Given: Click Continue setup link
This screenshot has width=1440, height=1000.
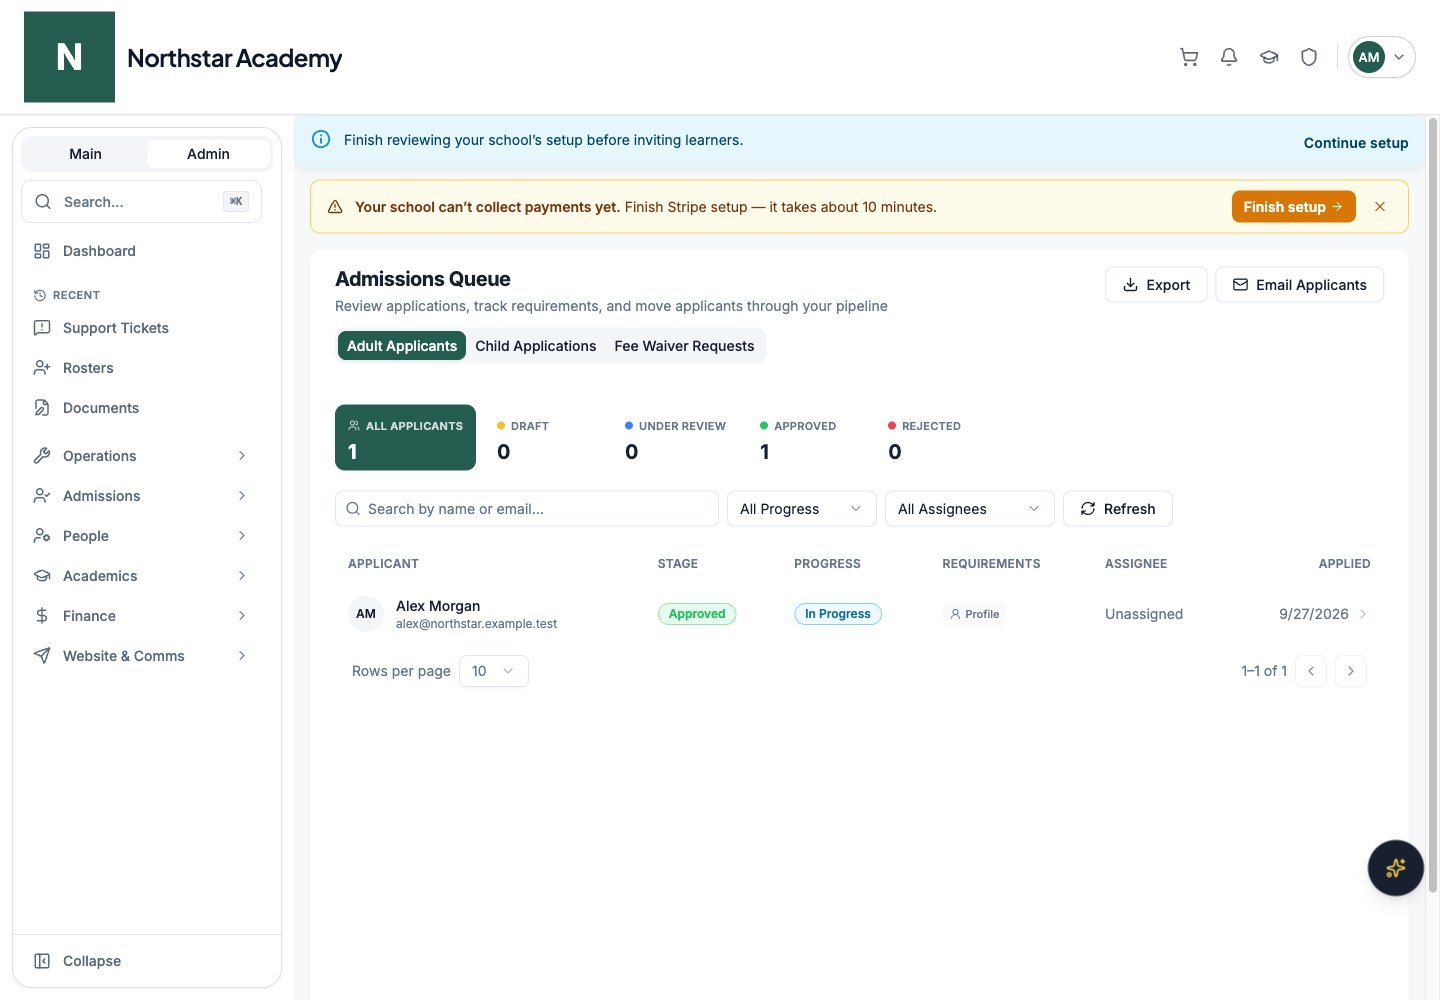Looking at the screenshot, I should pos(1356,143).
